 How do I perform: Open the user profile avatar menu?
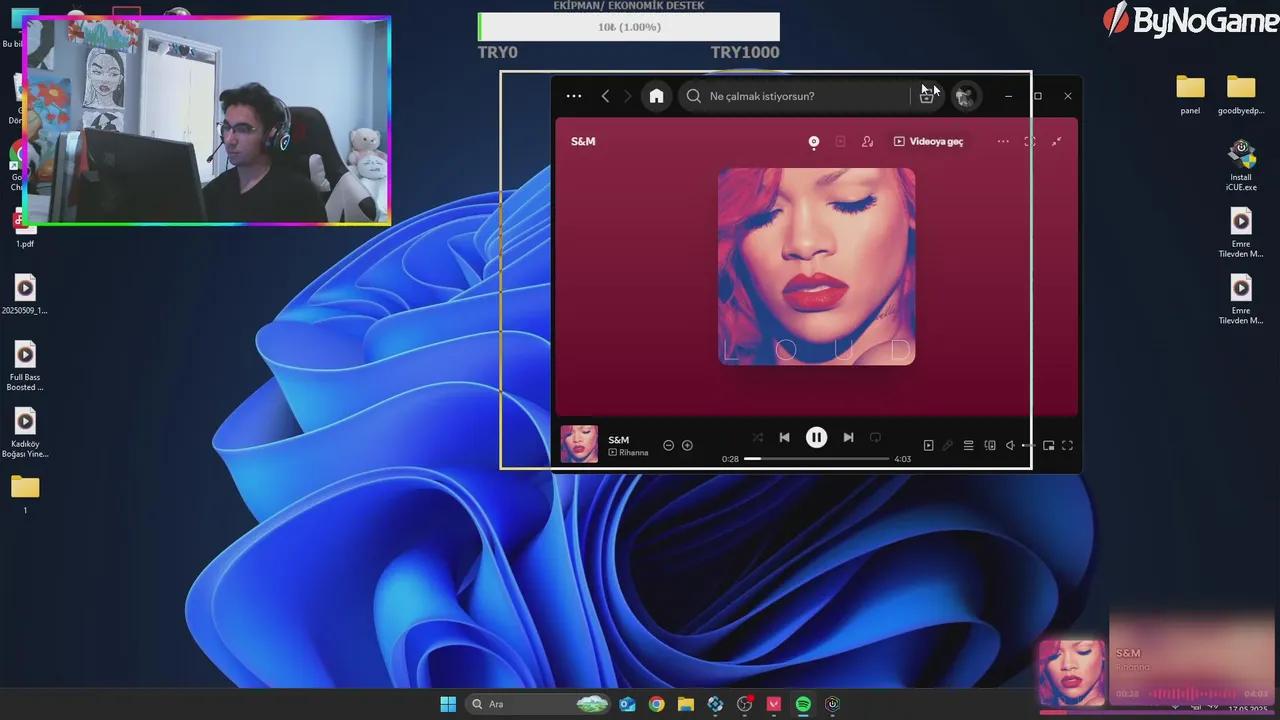pyautogui.click(x=965, y=96)
